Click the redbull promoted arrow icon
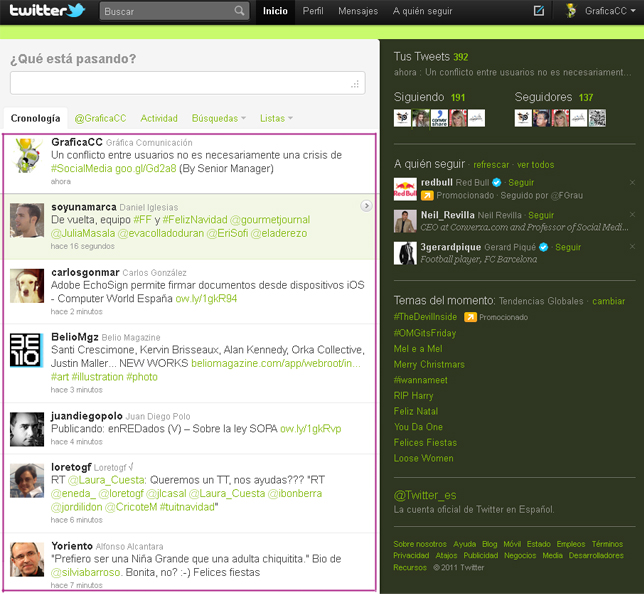The height and width of the screenshot is (594, 644). (x=427, y=196)
